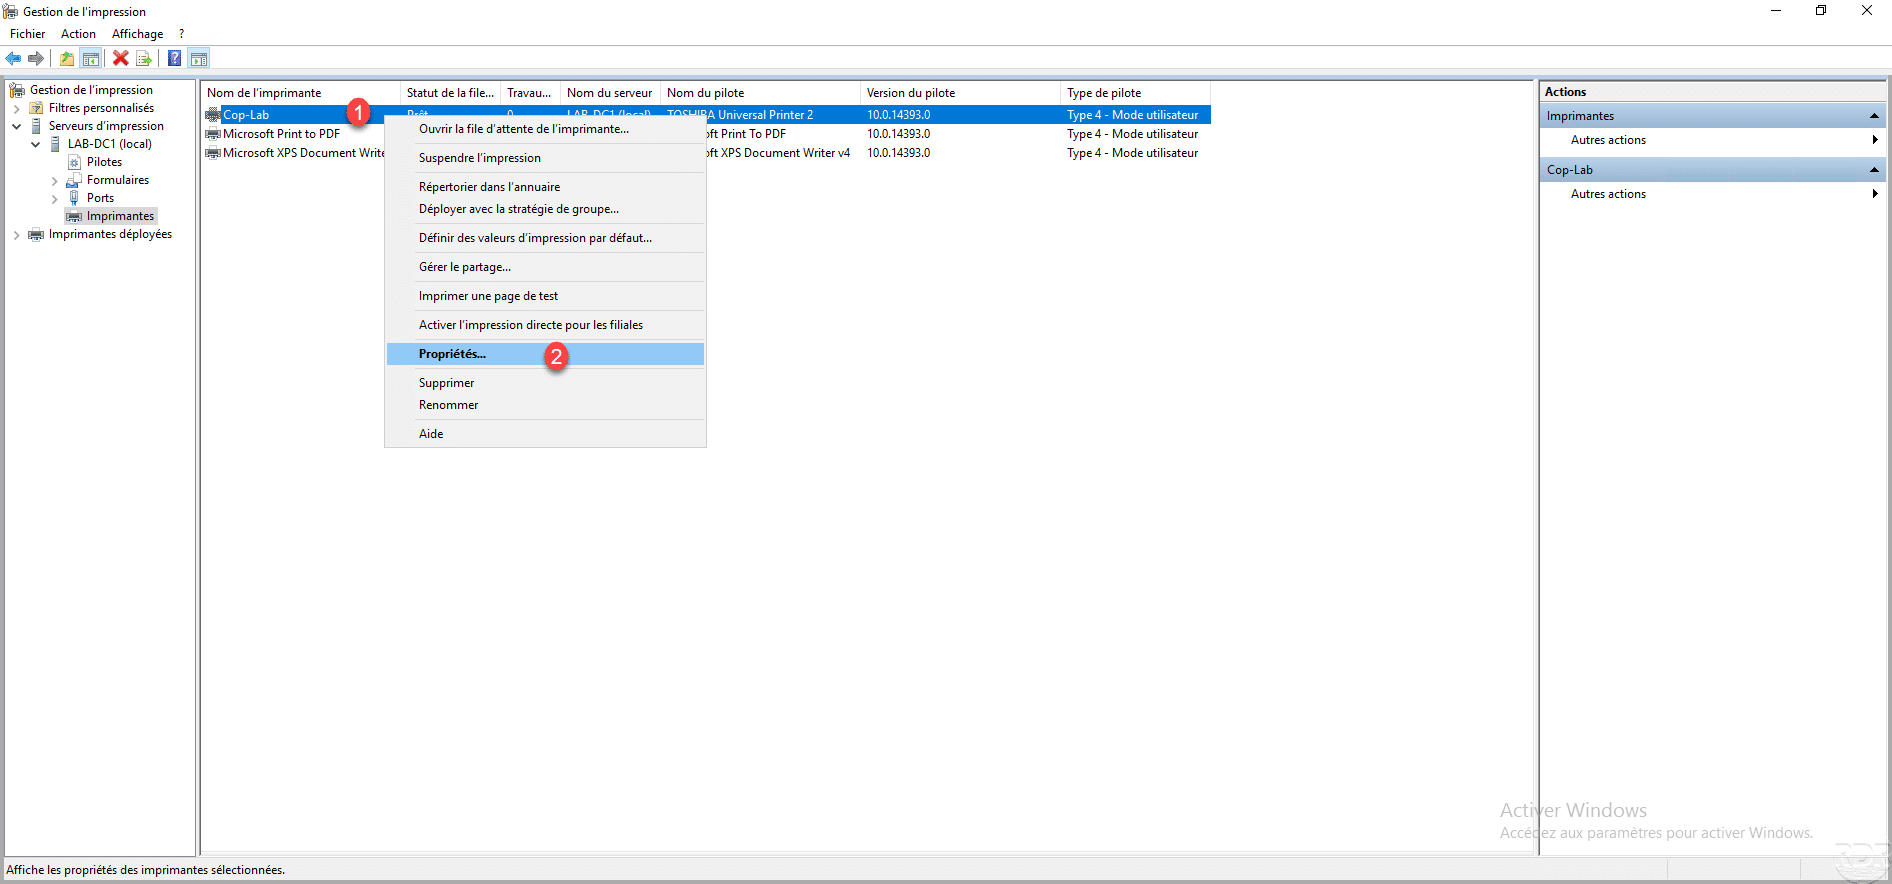1892x884 pixels.
Task: Click the root Gestion de l'impression tree icon
Action: (x=17, y=90)
